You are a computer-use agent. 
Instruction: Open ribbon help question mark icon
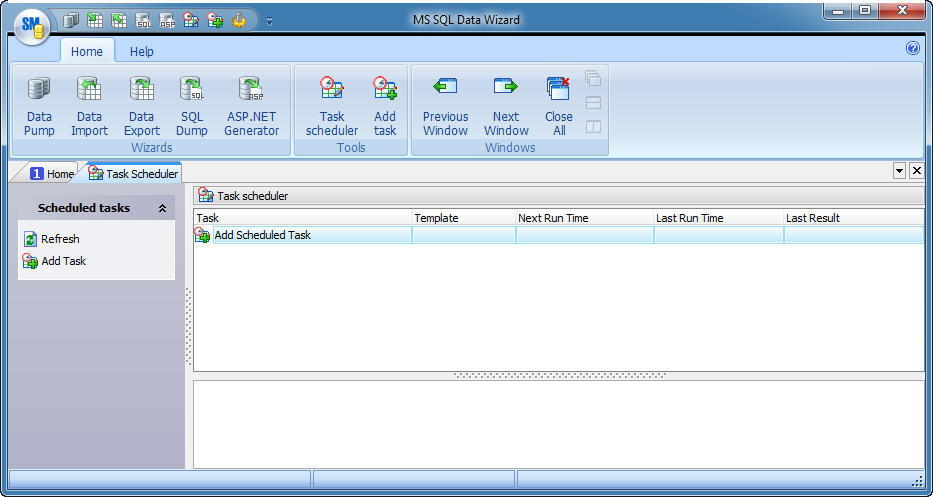(x=913, y=49)
